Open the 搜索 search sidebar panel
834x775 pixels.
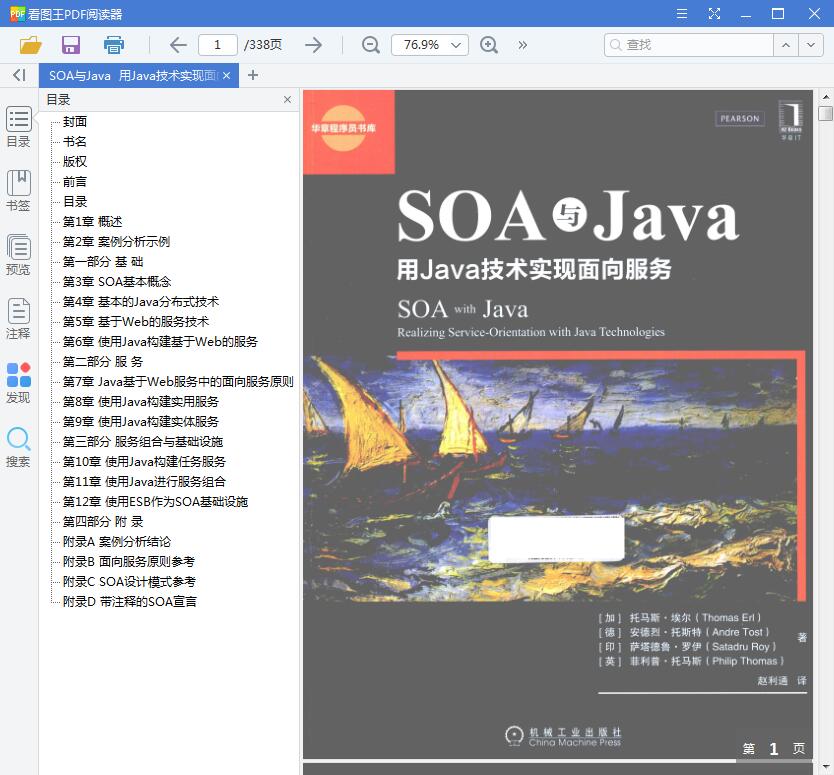click(19, 447)
